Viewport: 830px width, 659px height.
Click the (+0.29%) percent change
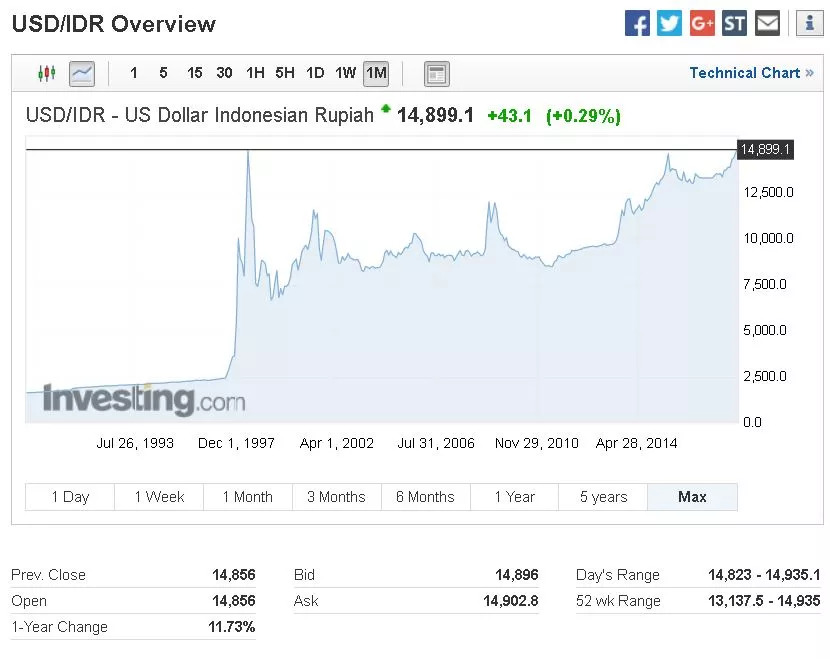tap(583, 116)
